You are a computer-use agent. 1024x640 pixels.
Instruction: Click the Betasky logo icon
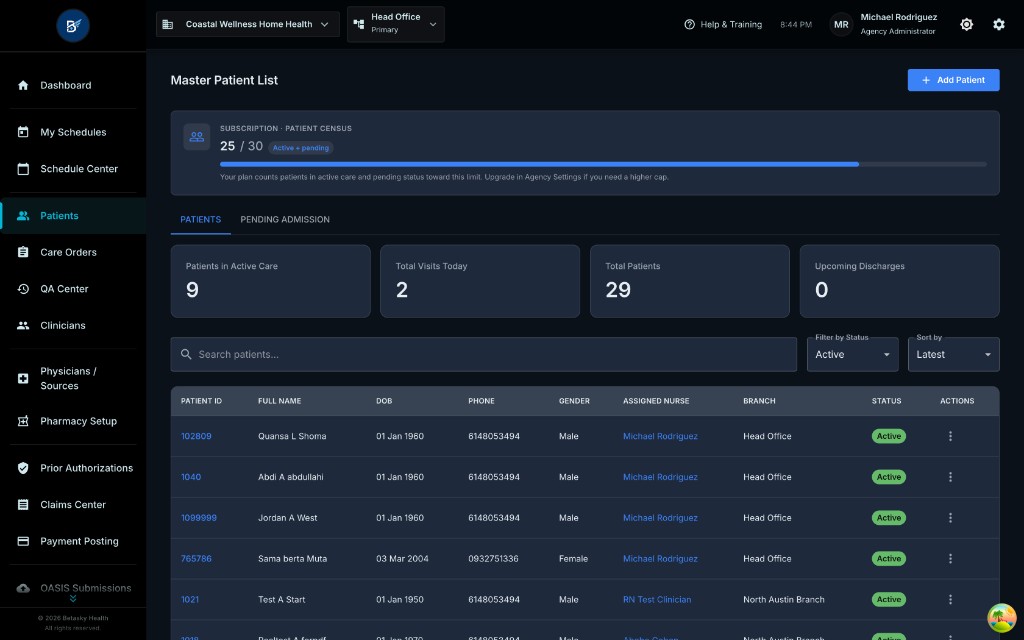72,25
